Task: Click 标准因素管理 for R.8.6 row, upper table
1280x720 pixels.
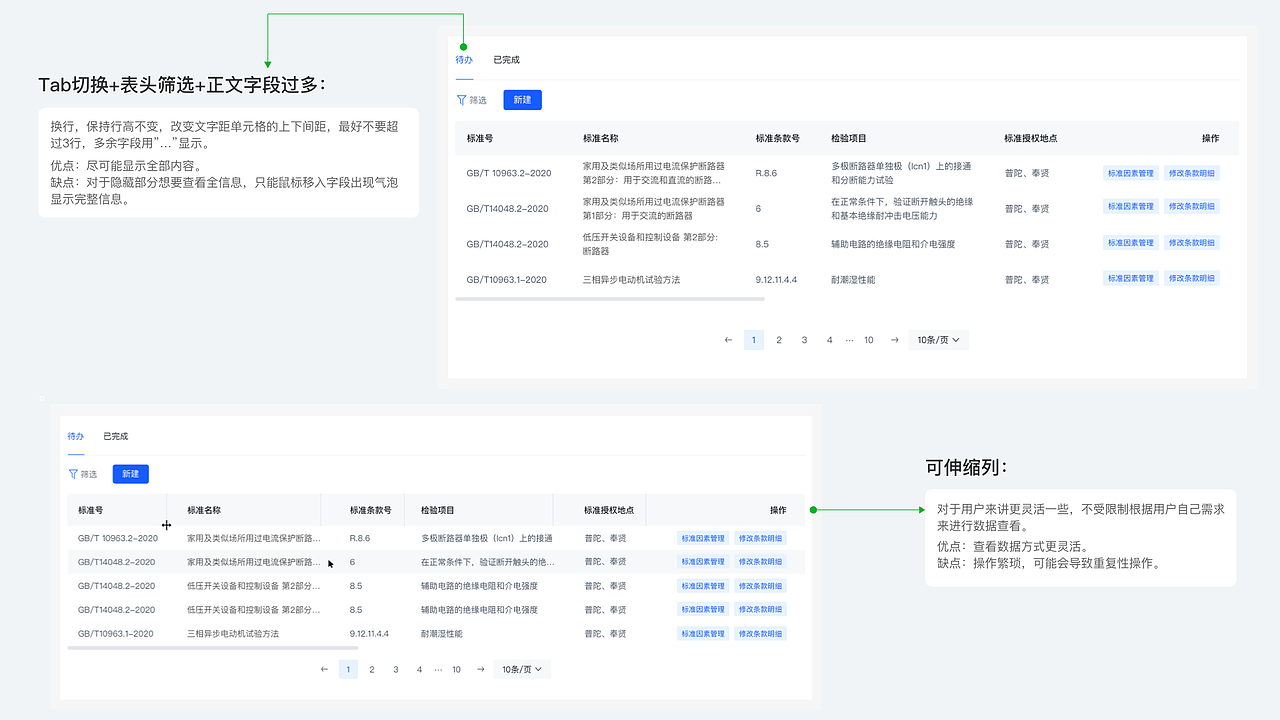Action: (x=1131, y=173)
